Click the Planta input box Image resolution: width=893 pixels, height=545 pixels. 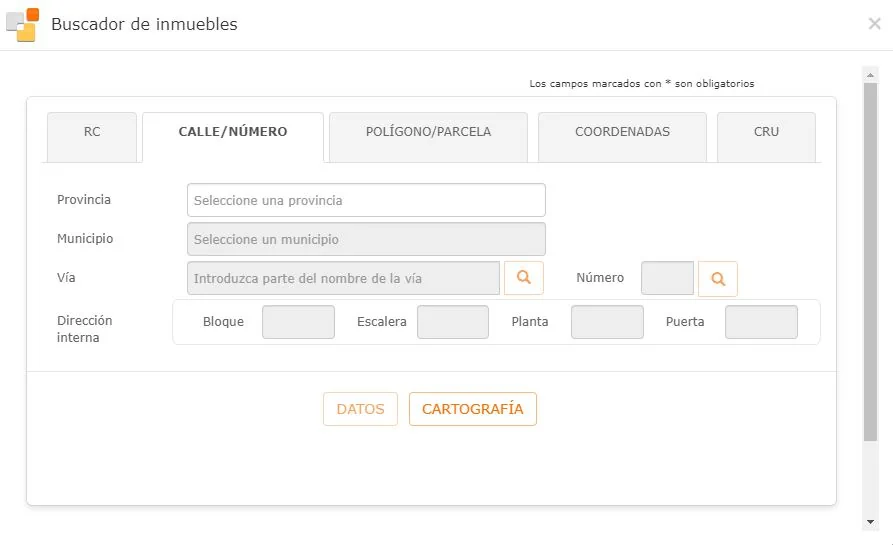[607, 322]
